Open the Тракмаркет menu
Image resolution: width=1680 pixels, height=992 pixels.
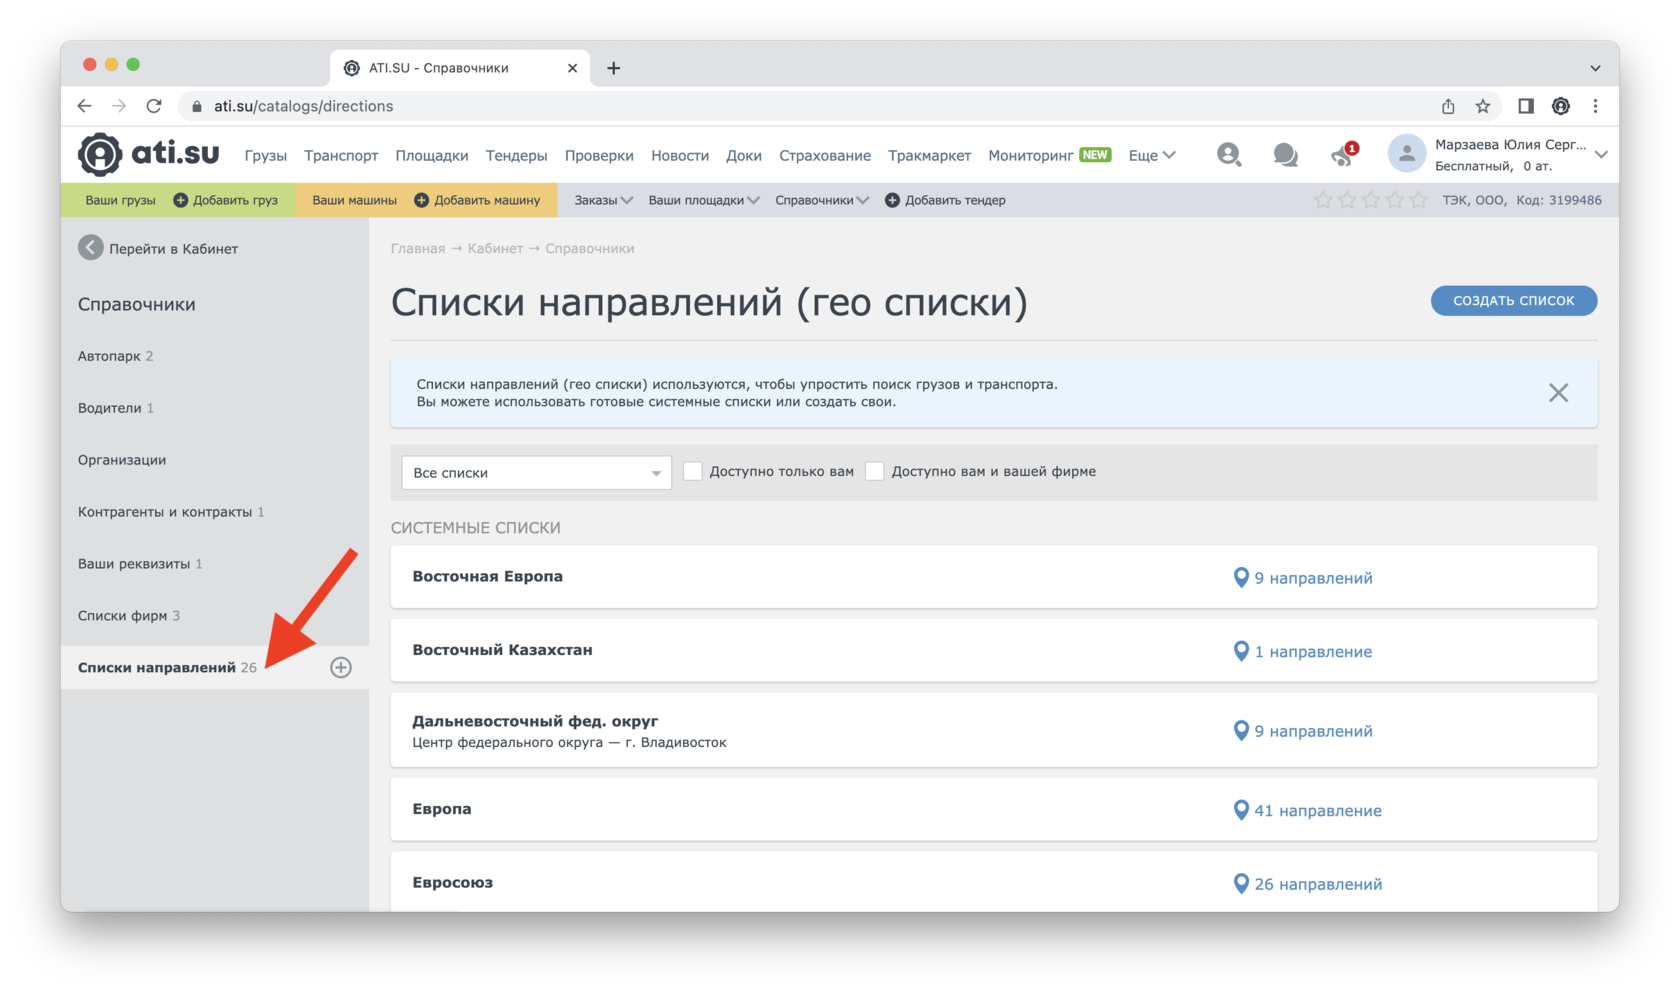(929, 155)
